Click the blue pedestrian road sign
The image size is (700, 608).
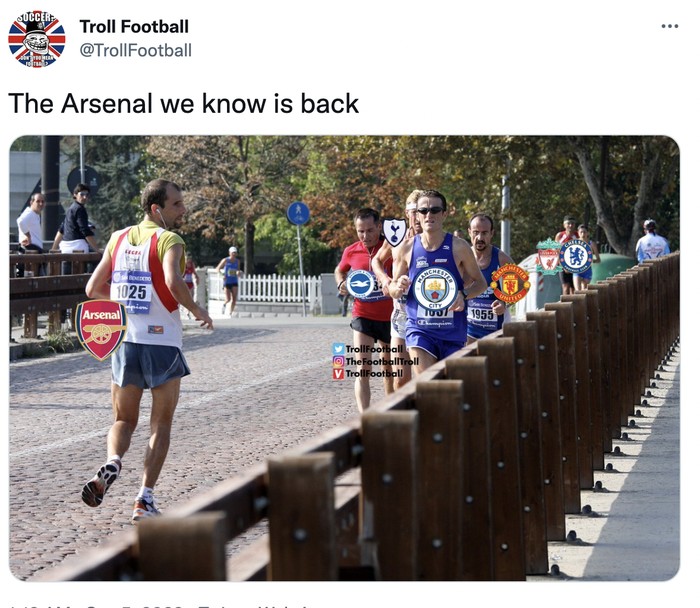click(298, 214)
